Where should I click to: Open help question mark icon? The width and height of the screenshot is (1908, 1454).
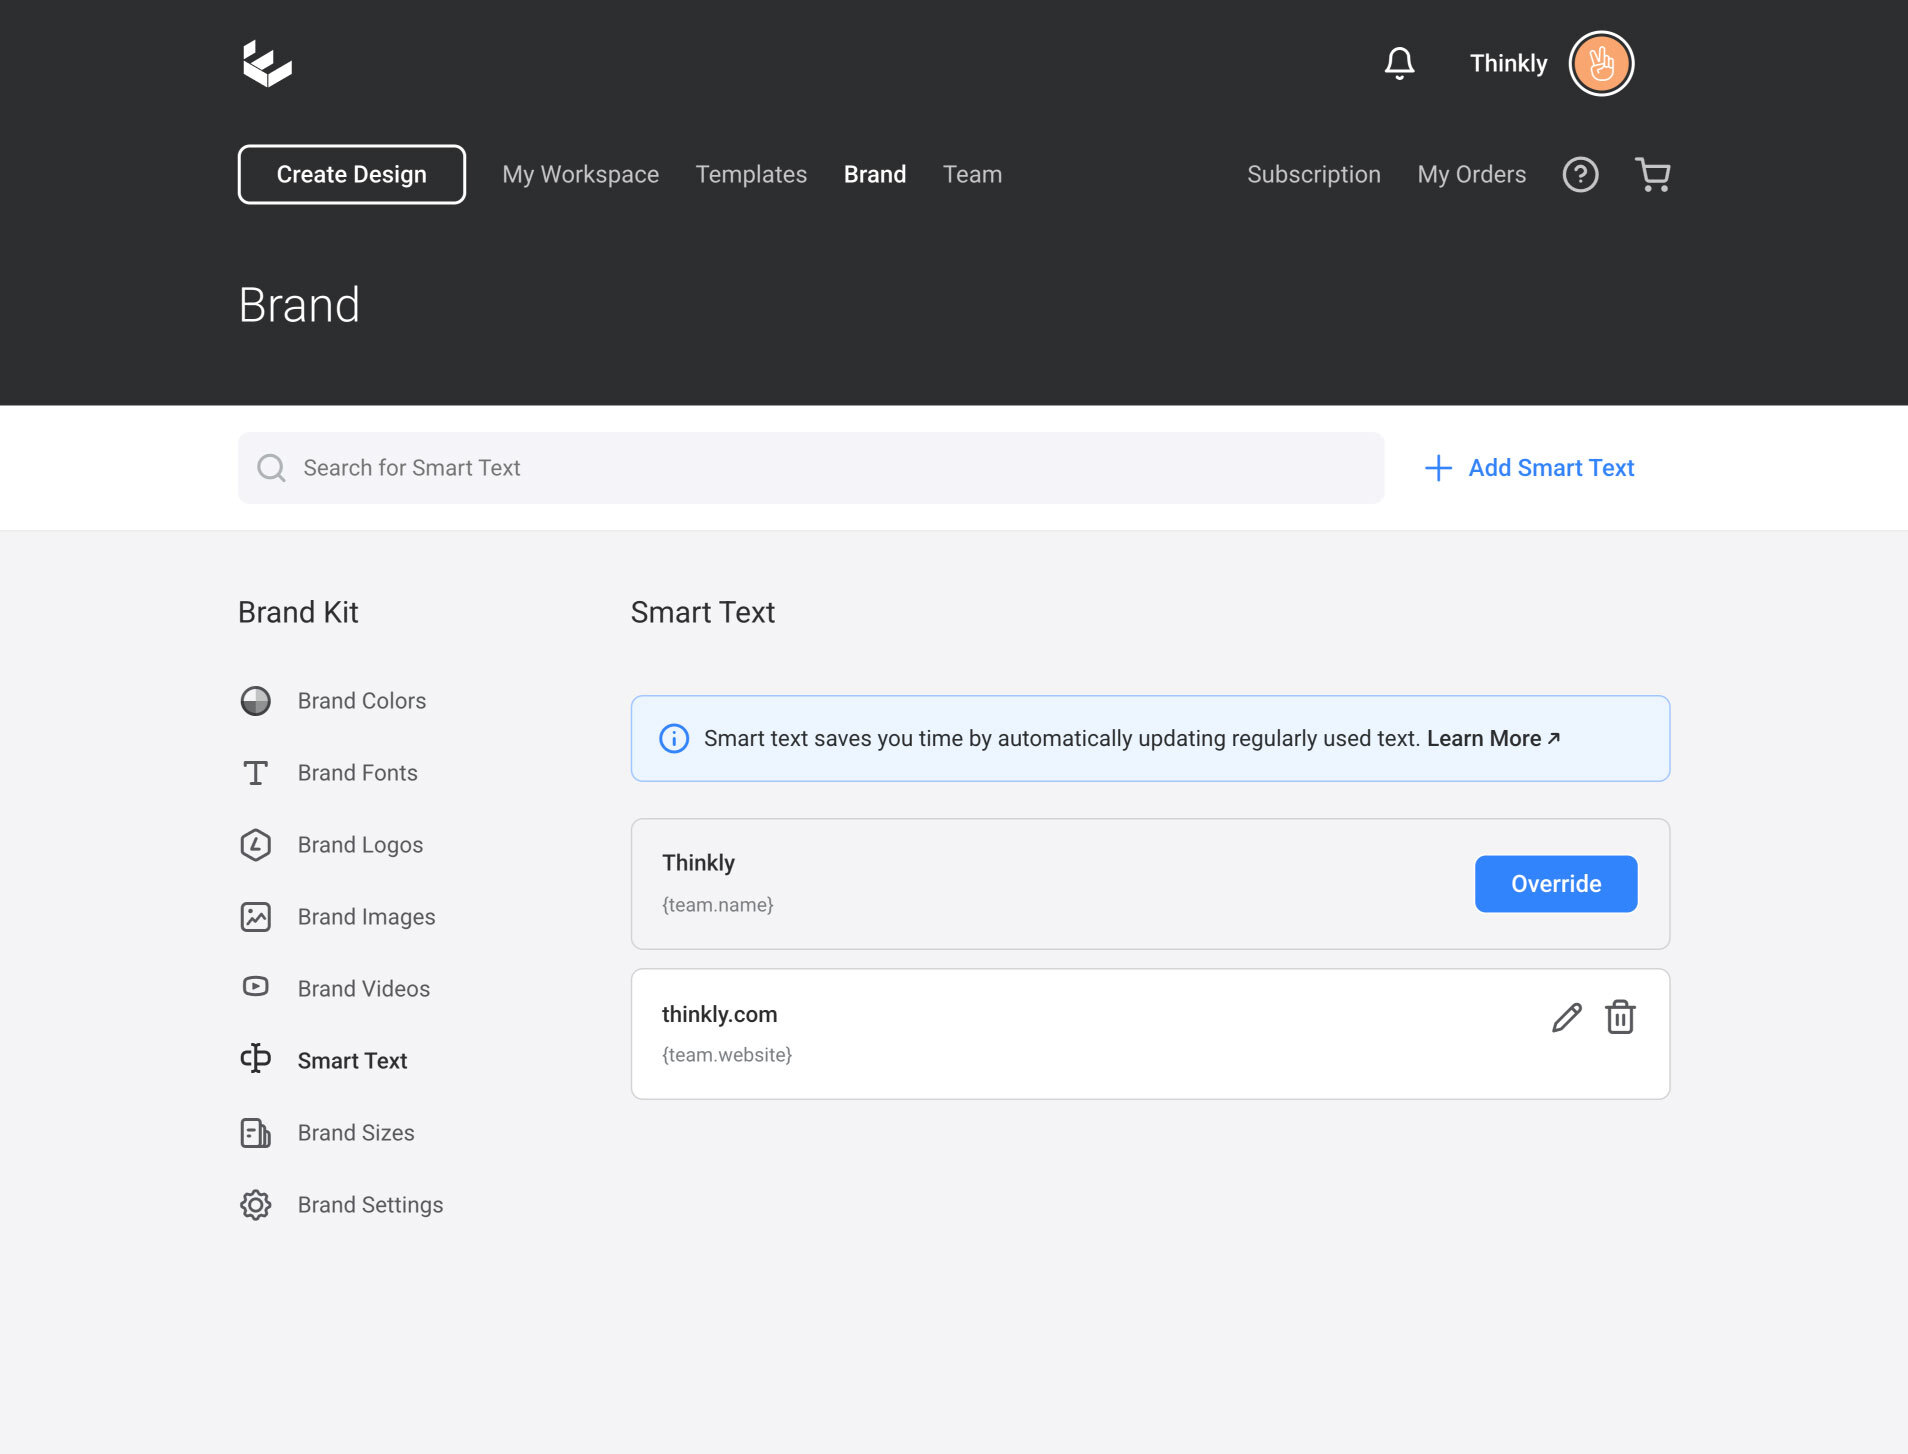[x=1580, y=175]
